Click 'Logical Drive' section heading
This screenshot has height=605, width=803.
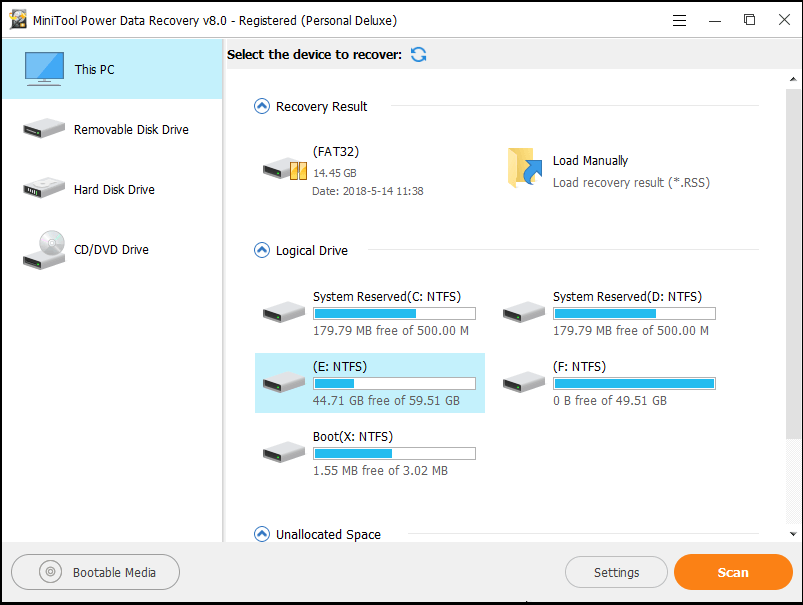click(311, 251)
